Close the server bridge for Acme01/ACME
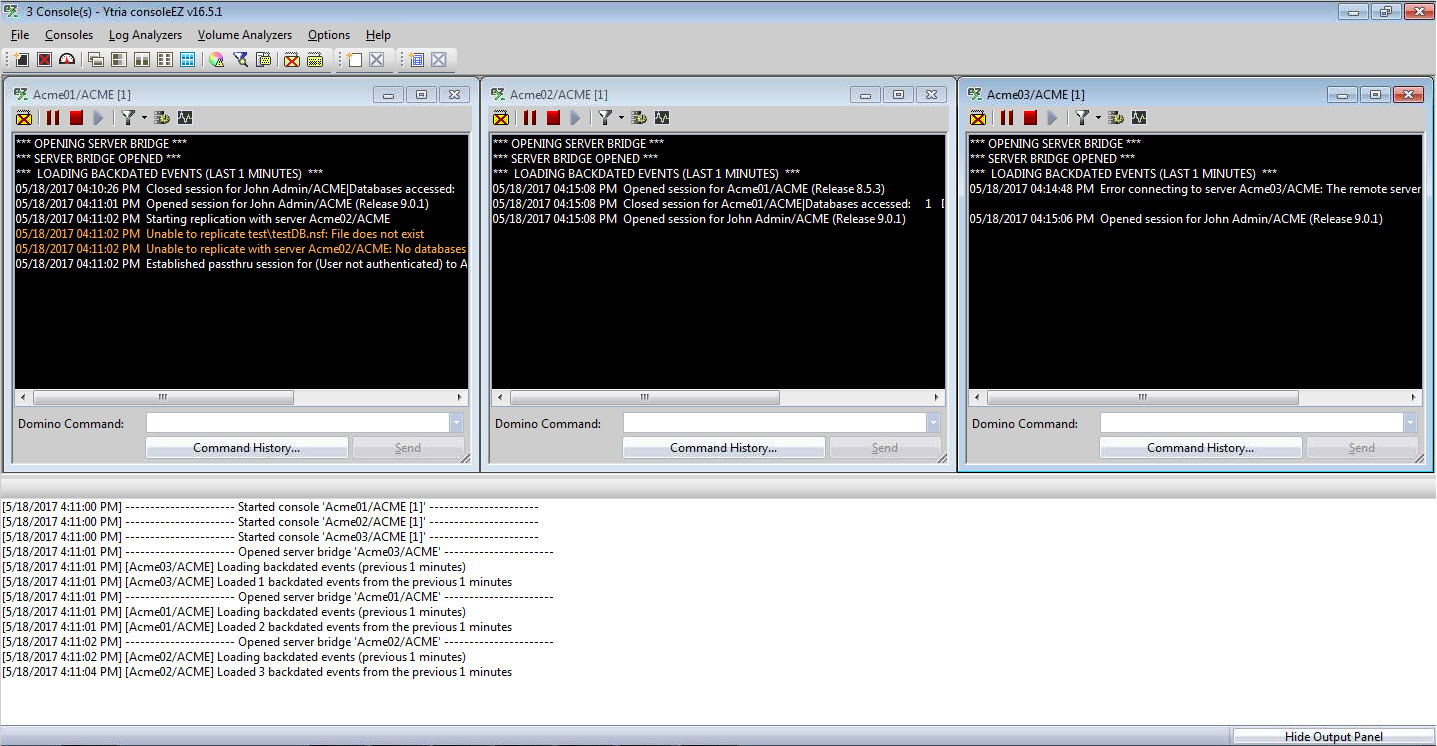The width and height of the screenshot is (1437, 746). point(24,117)
